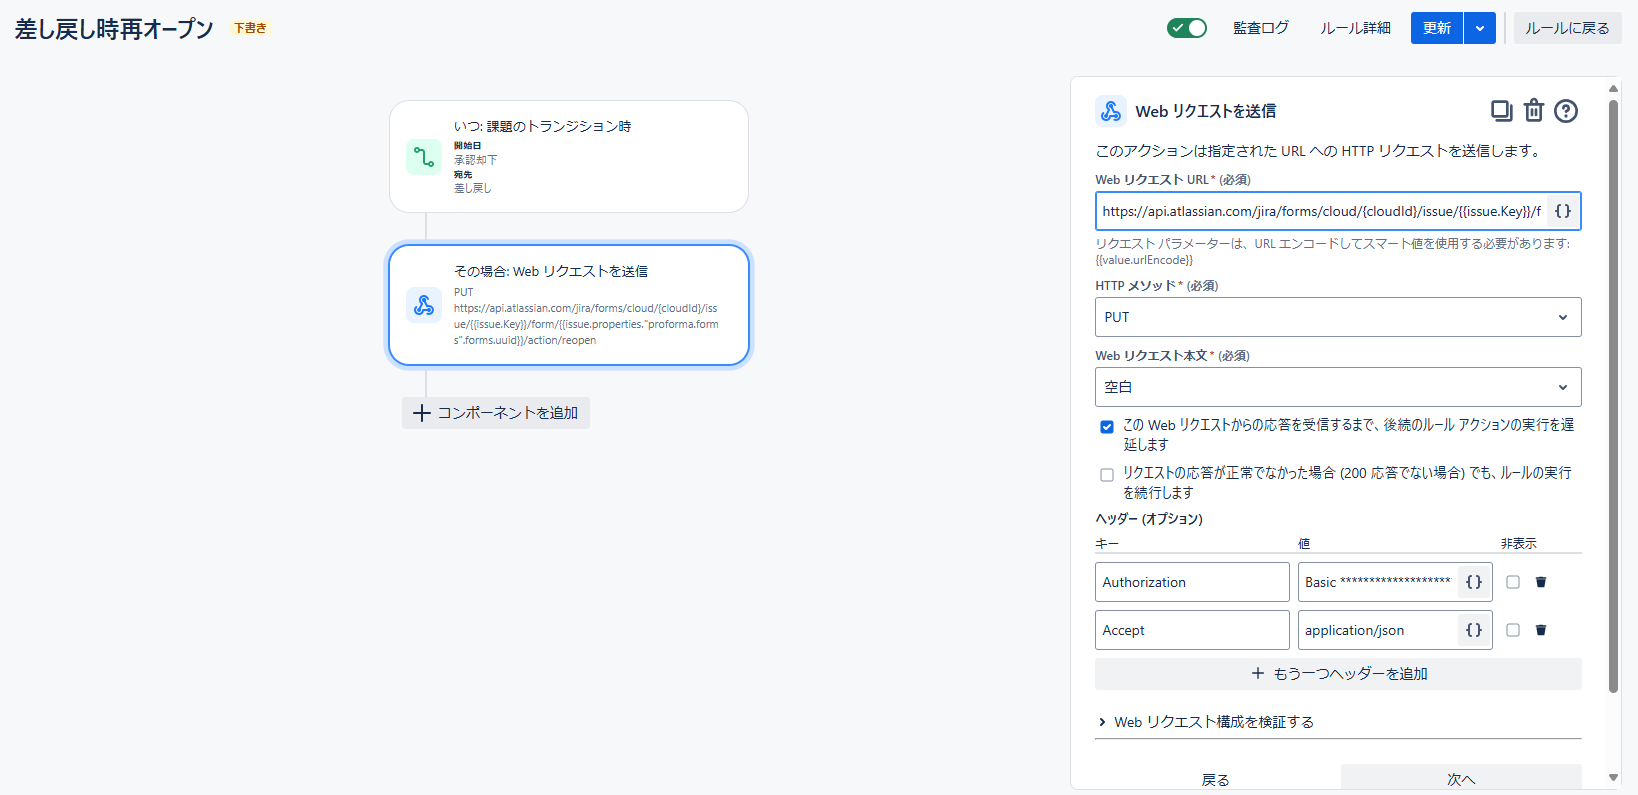Click the application/json value field

1378,630
